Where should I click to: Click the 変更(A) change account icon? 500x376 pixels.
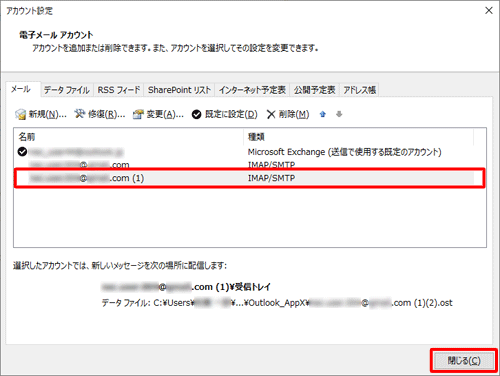138,114
